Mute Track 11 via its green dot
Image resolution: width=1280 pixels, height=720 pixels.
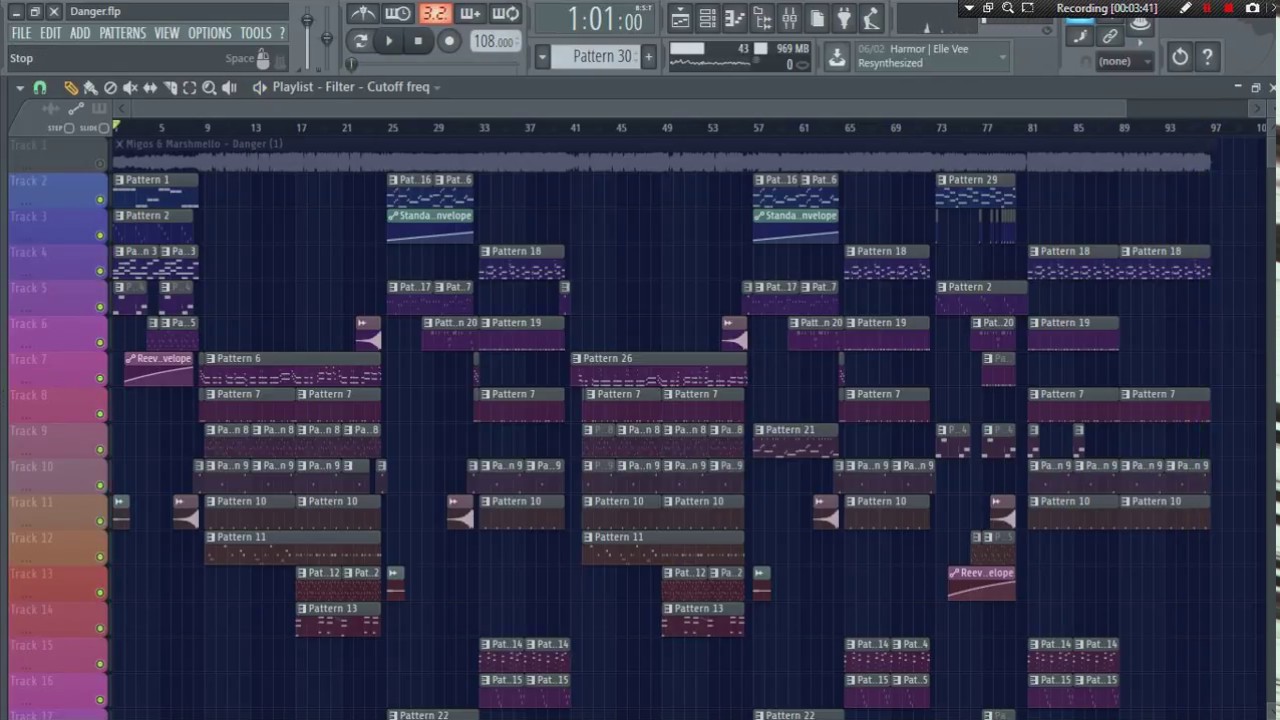(x=100, y=521)
